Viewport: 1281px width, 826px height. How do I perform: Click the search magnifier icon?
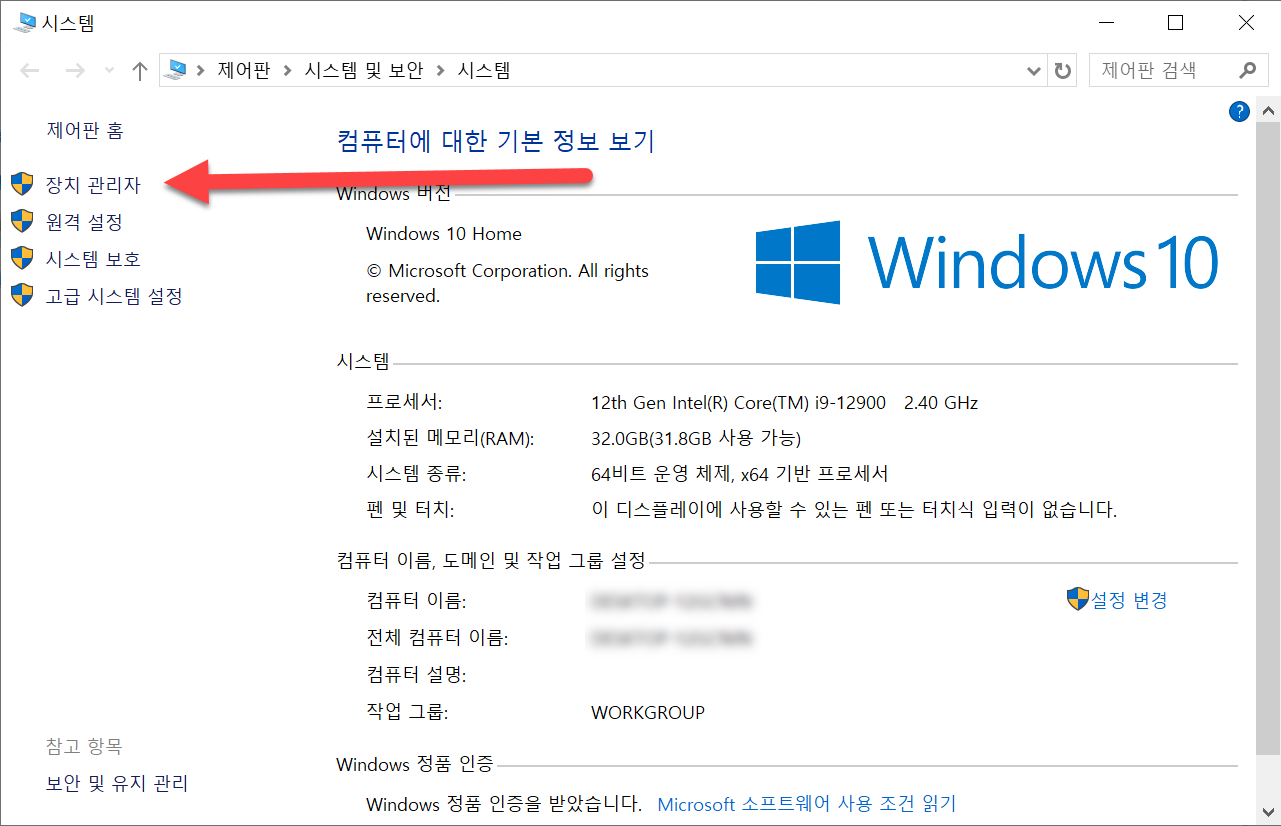(1247, 70)
